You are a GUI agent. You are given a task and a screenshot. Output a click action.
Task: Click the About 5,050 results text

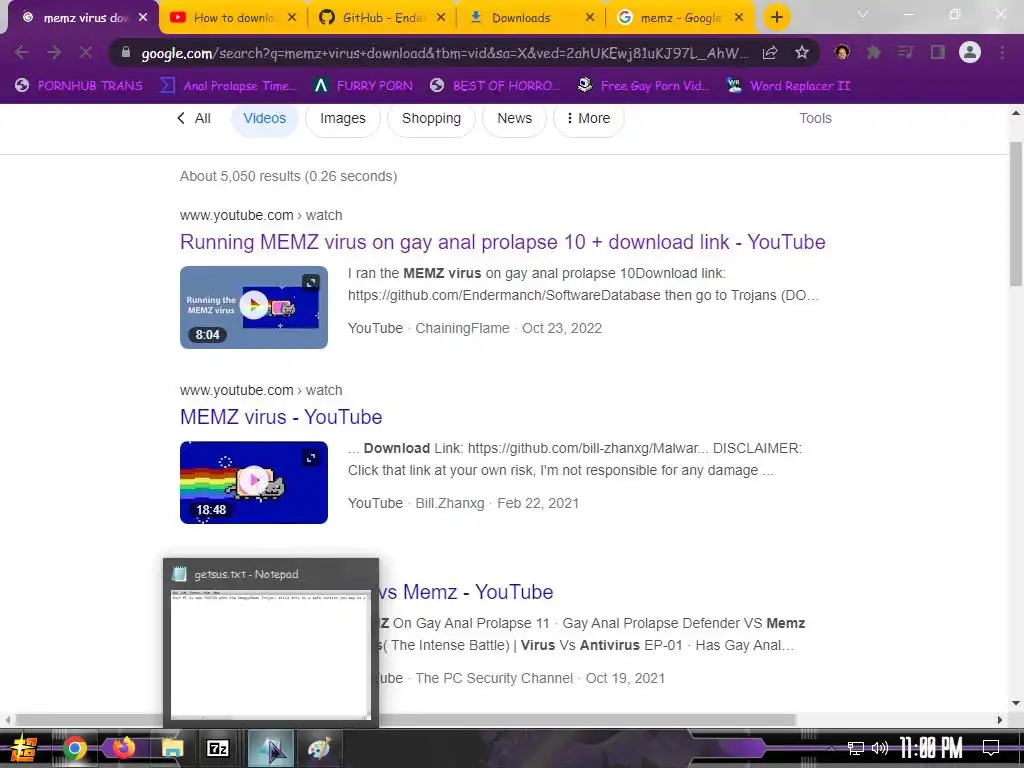[x=288, y=176]
